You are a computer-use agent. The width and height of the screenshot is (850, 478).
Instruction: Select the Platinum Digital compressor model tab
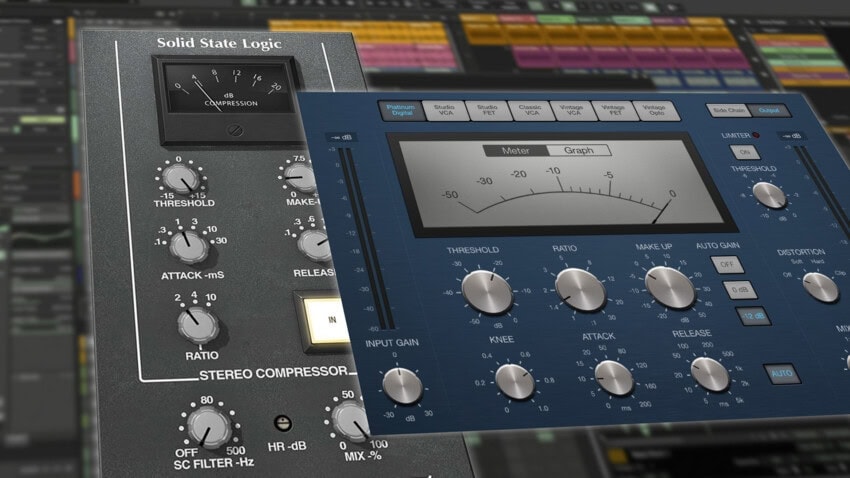[x=401, y=110]
